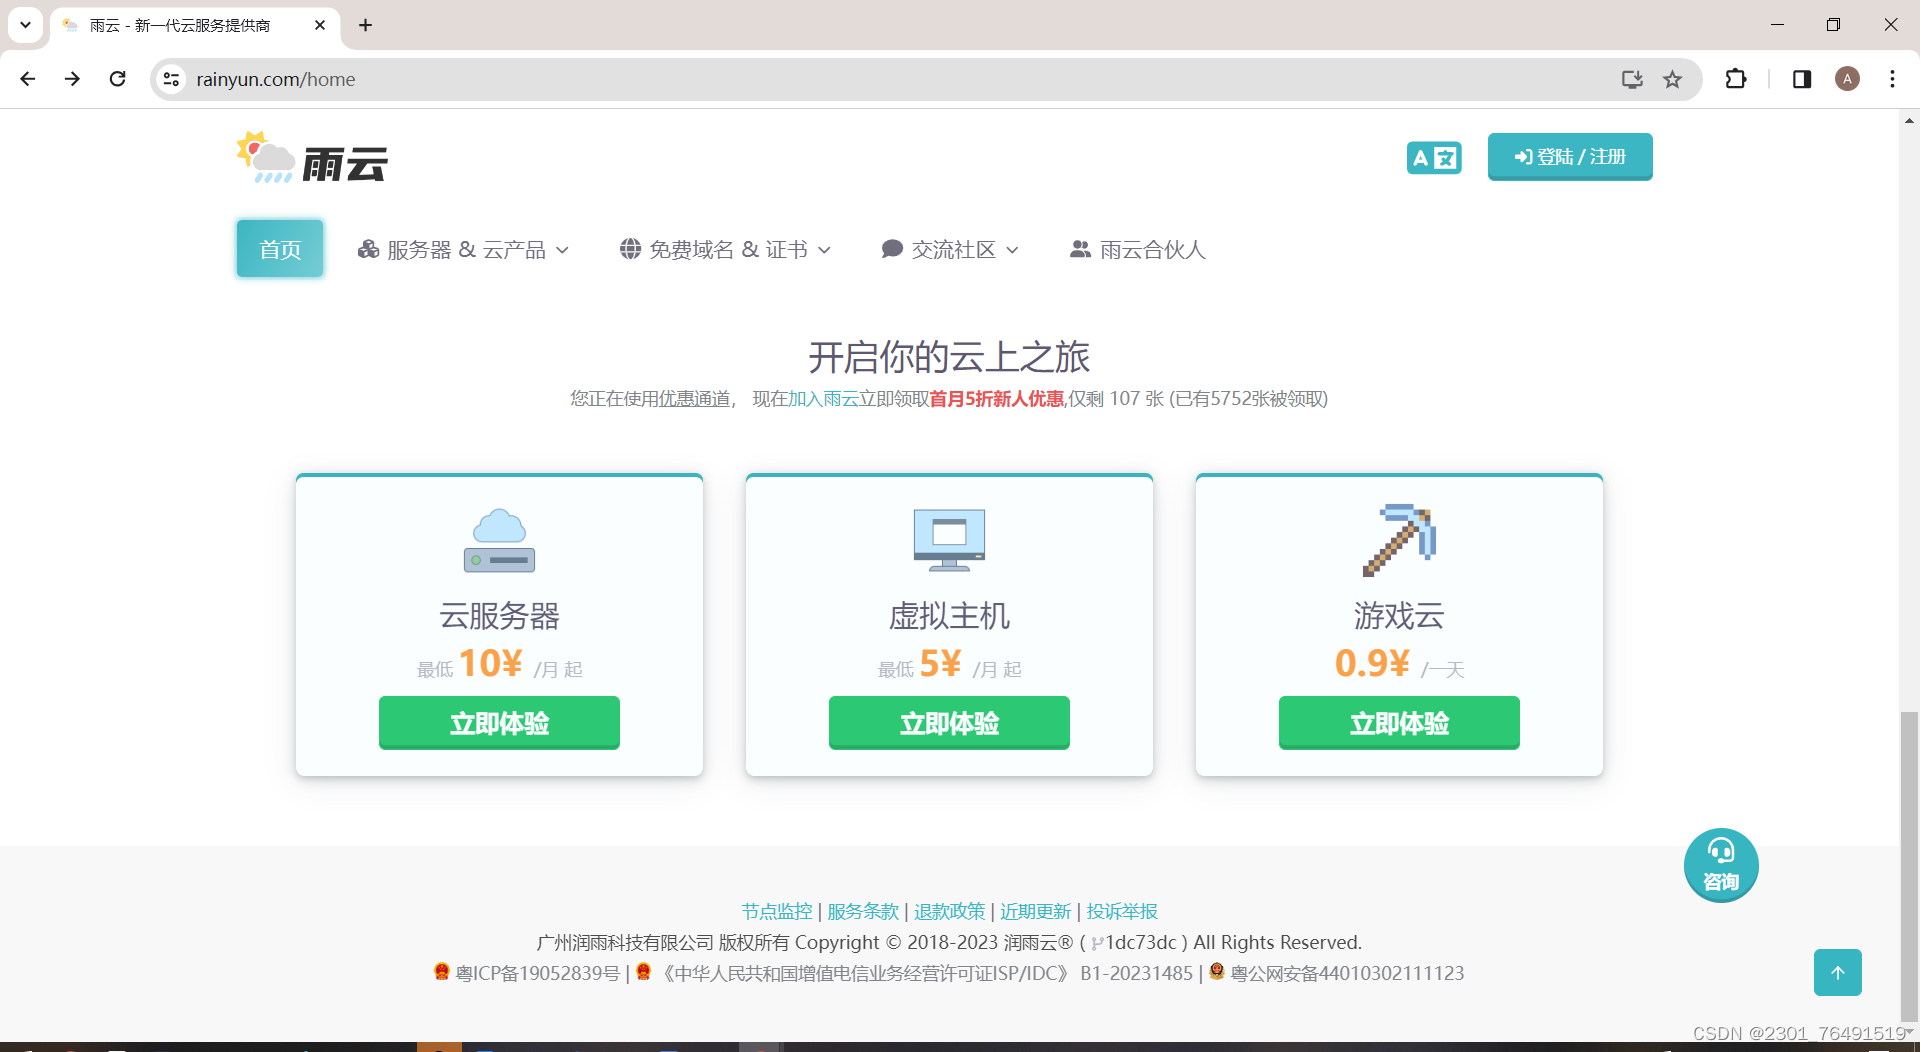
Task: Open the 节点监控 footer link
Action: 777,912
